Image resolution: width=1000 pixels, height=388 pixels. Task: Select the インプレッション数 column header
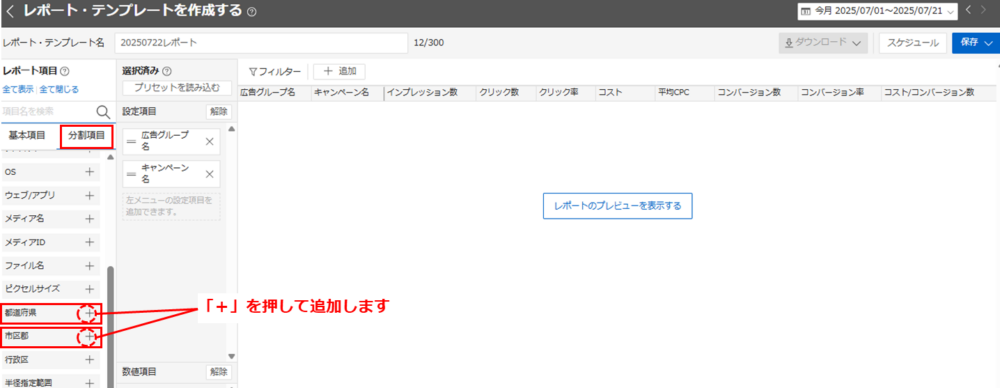[x=422, y=93]
